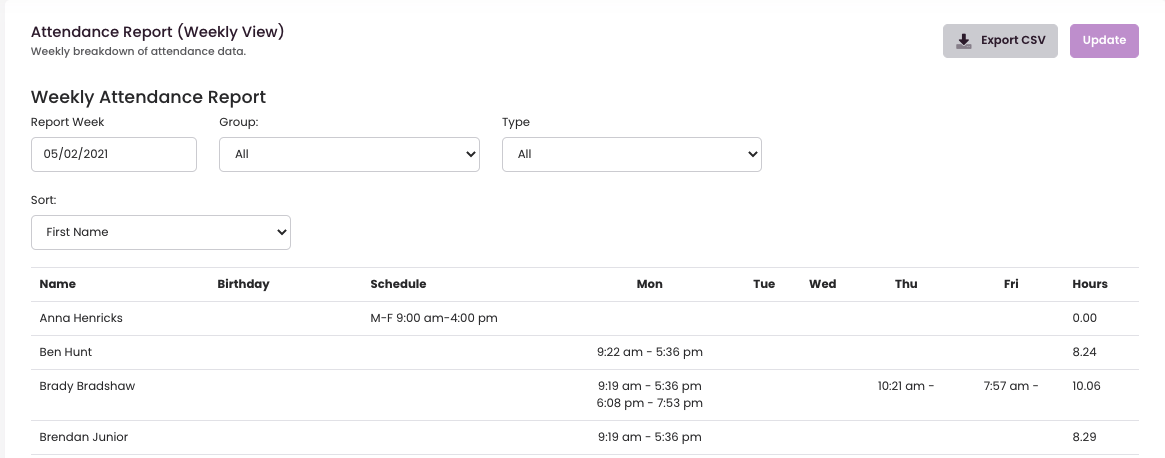Click the 10.06 hours value

pyautogui.click(x=1086, y=387)
